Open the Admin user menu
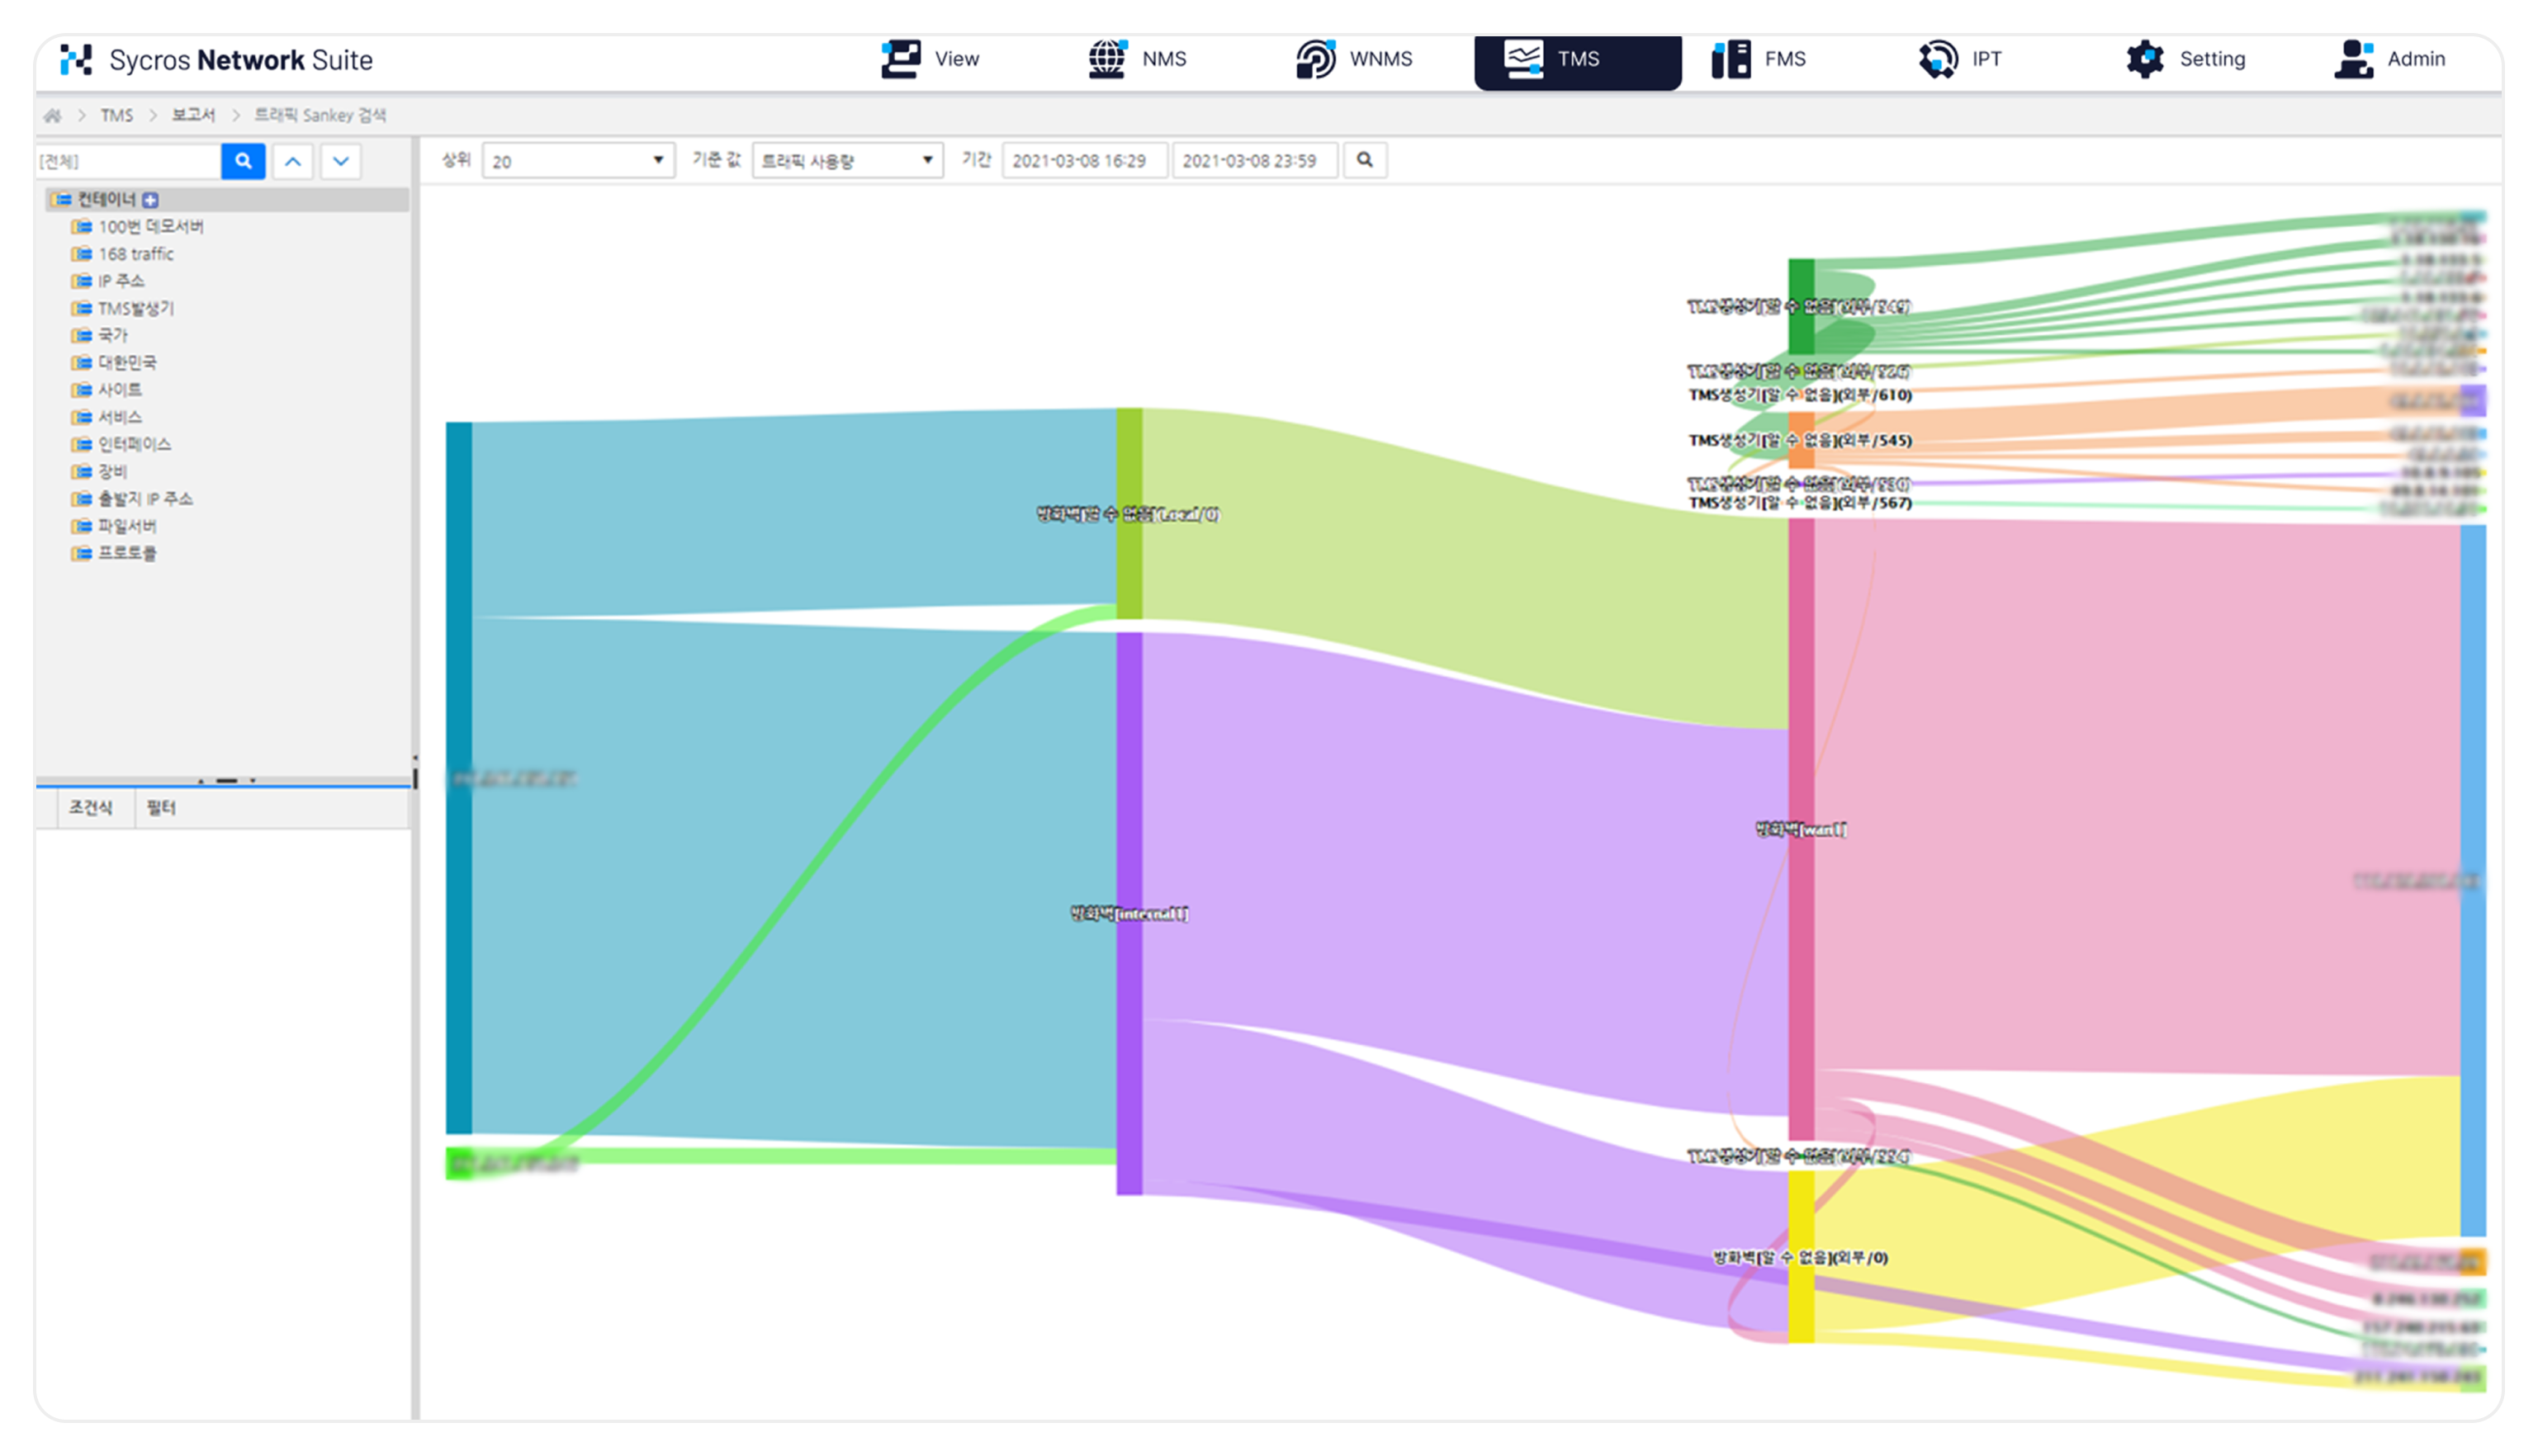The height and width of the screenshot is (1456, 2538). (2391, 59)
